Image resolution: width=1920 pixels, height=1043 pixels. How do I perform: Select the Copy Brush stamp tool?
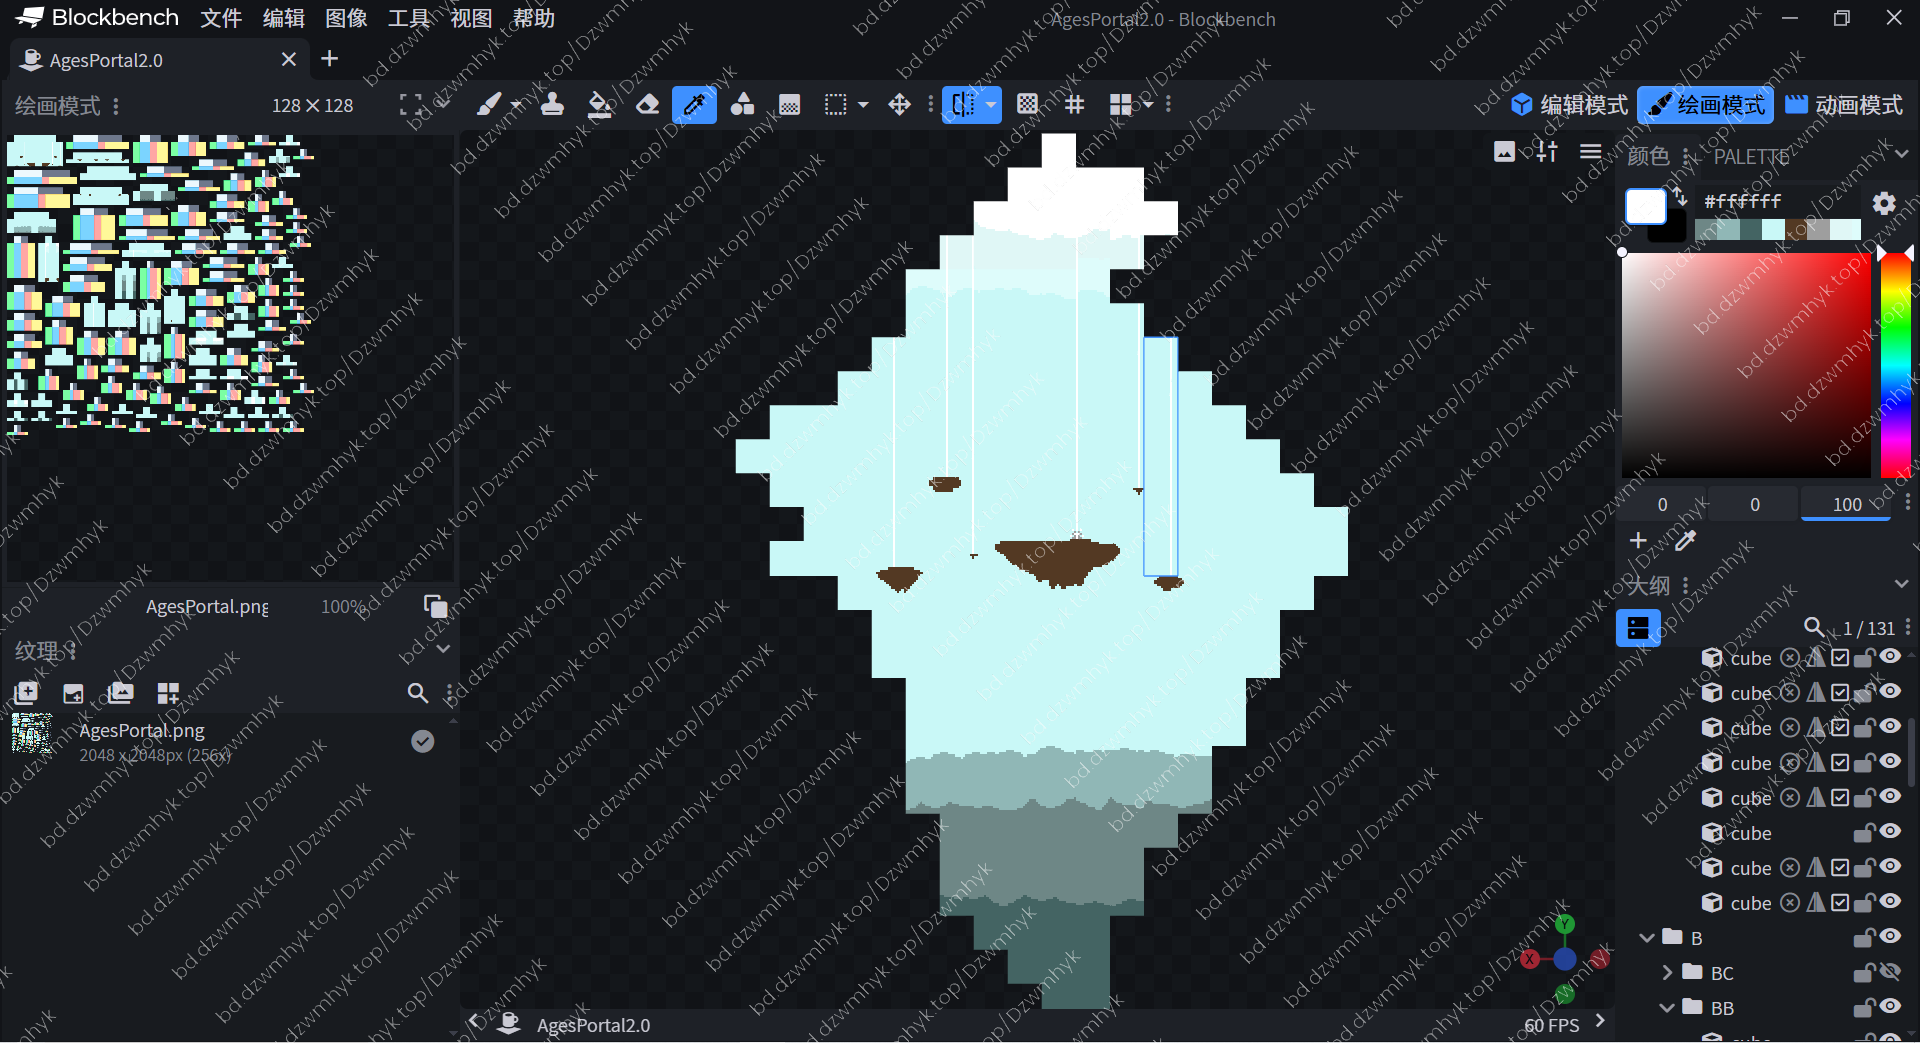pyautogui.click(x=552, y=105)
